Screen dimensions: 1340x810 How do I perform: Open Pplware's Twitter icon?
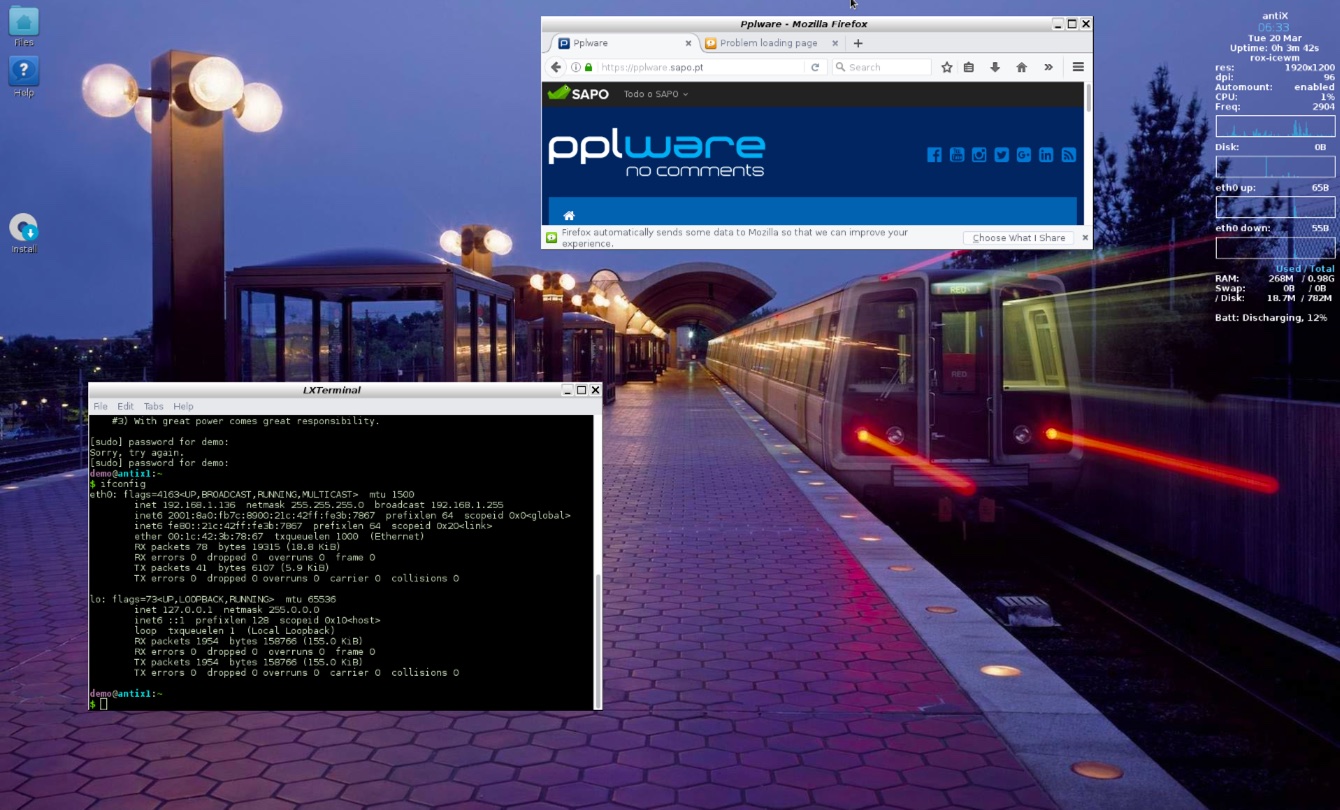coord(1000,155)
